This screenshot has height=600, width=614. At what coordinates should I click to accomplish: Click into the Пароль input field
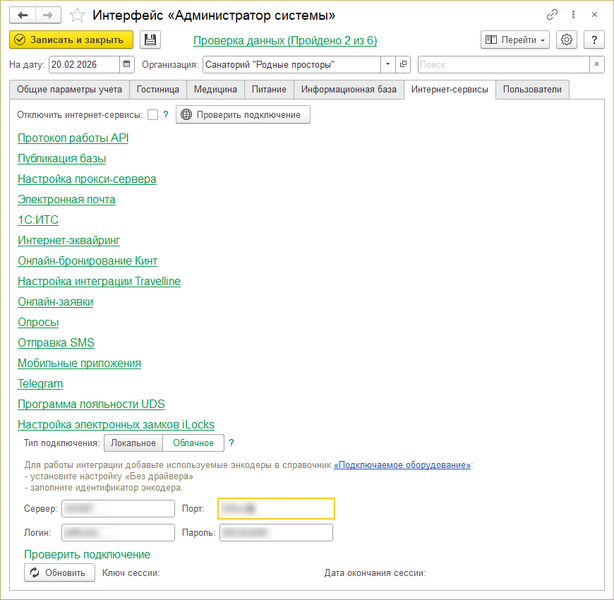click(x=276, y=533)
